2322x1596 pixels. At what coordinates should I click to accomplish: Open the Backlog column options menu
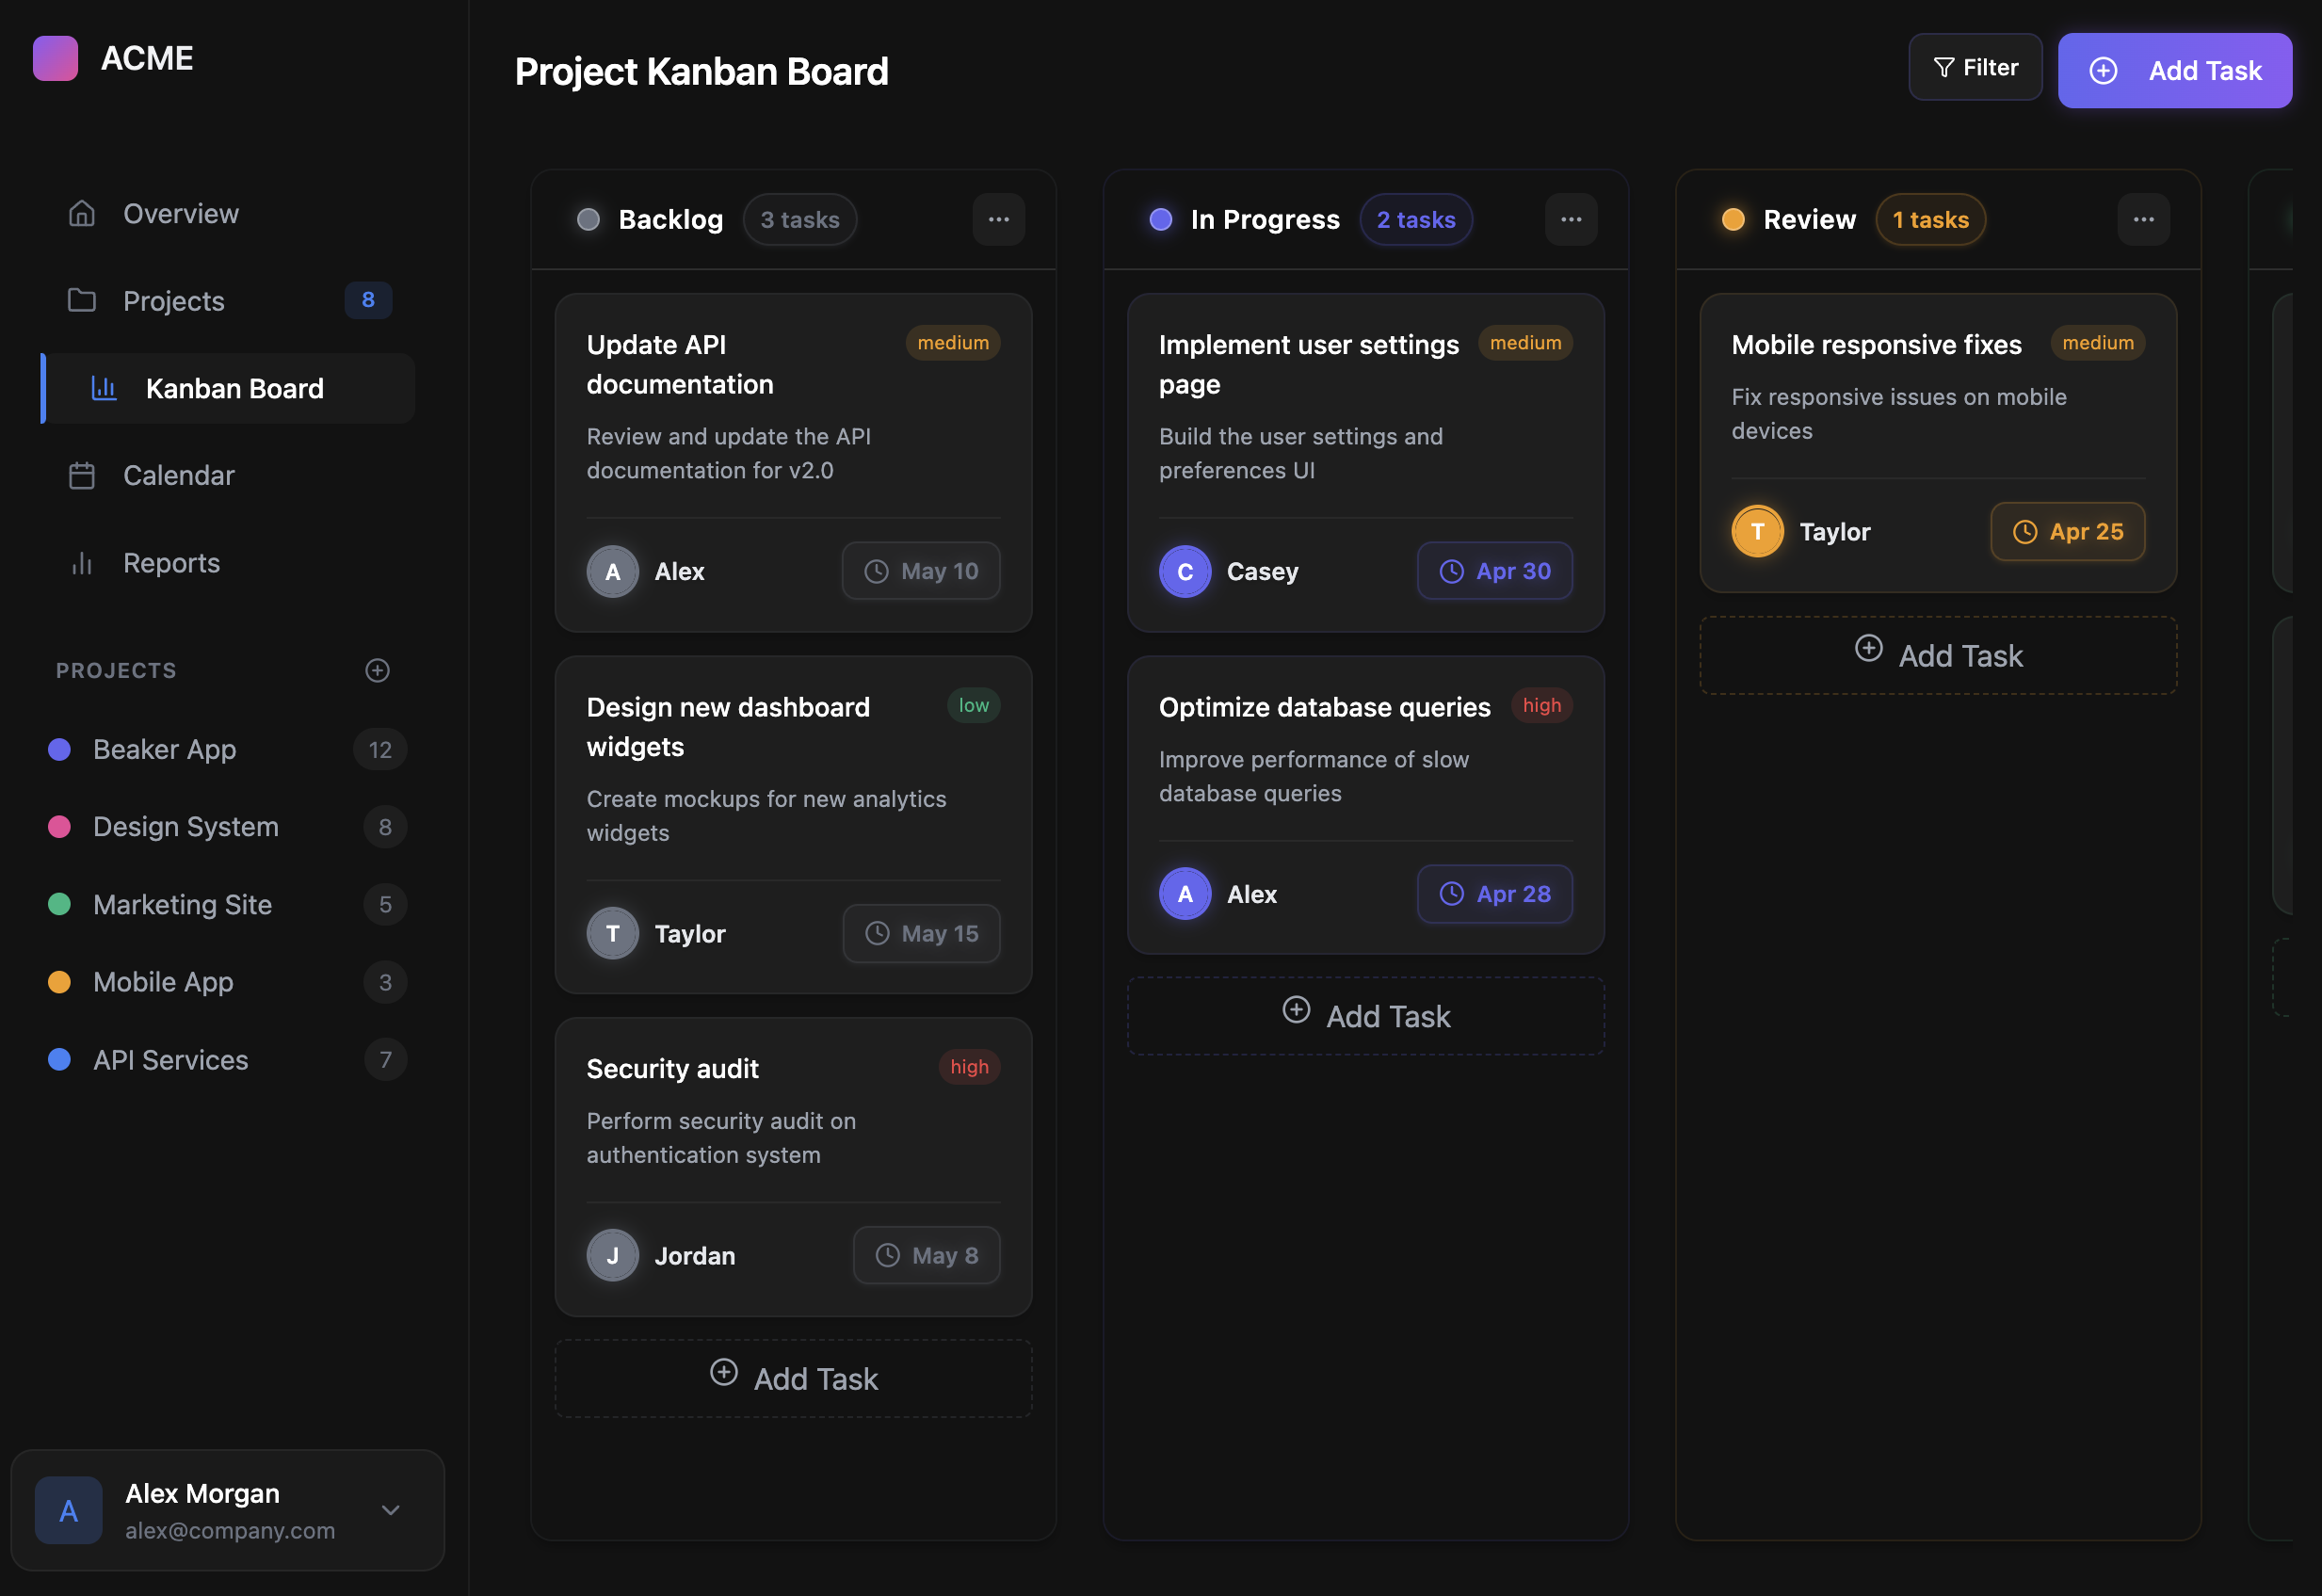click(x=998, y=219)
